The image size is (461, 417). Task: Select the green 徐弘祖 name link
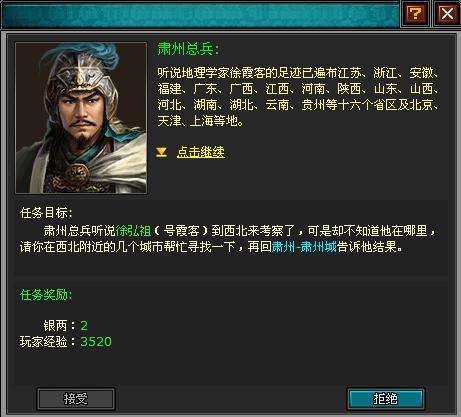[x=133, y=231]
